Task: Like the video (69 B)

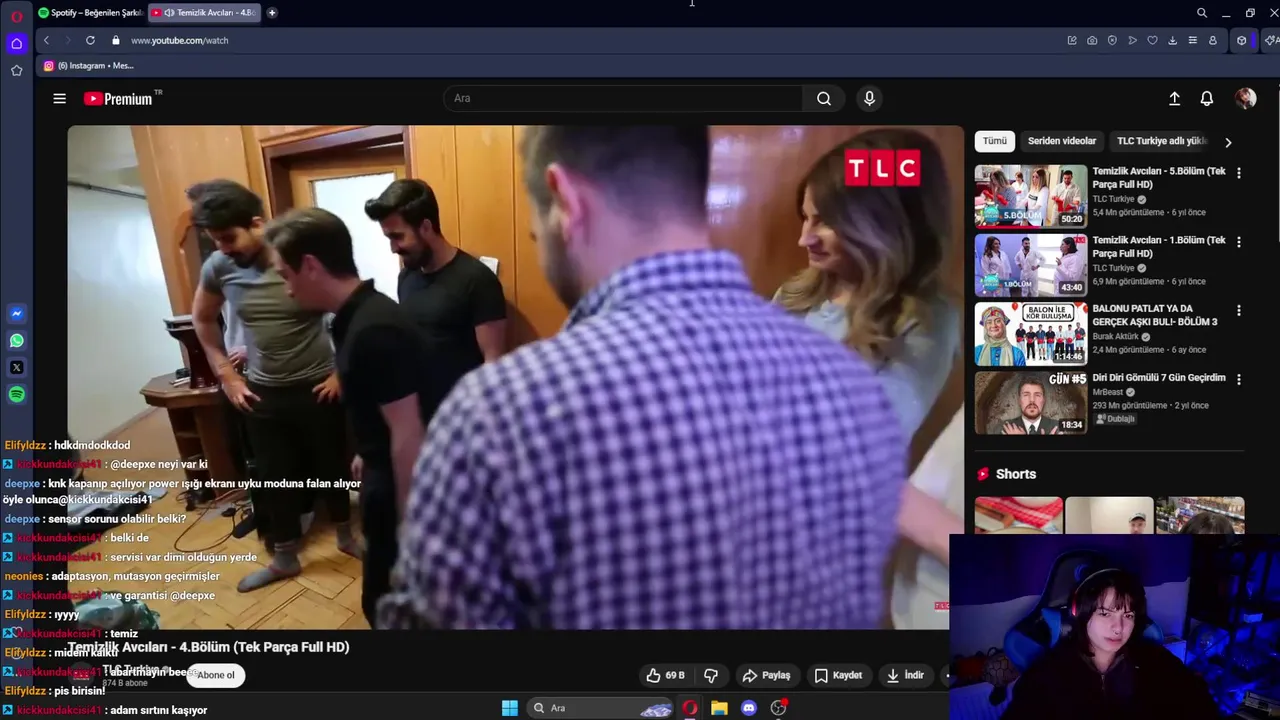Action: 665,675
